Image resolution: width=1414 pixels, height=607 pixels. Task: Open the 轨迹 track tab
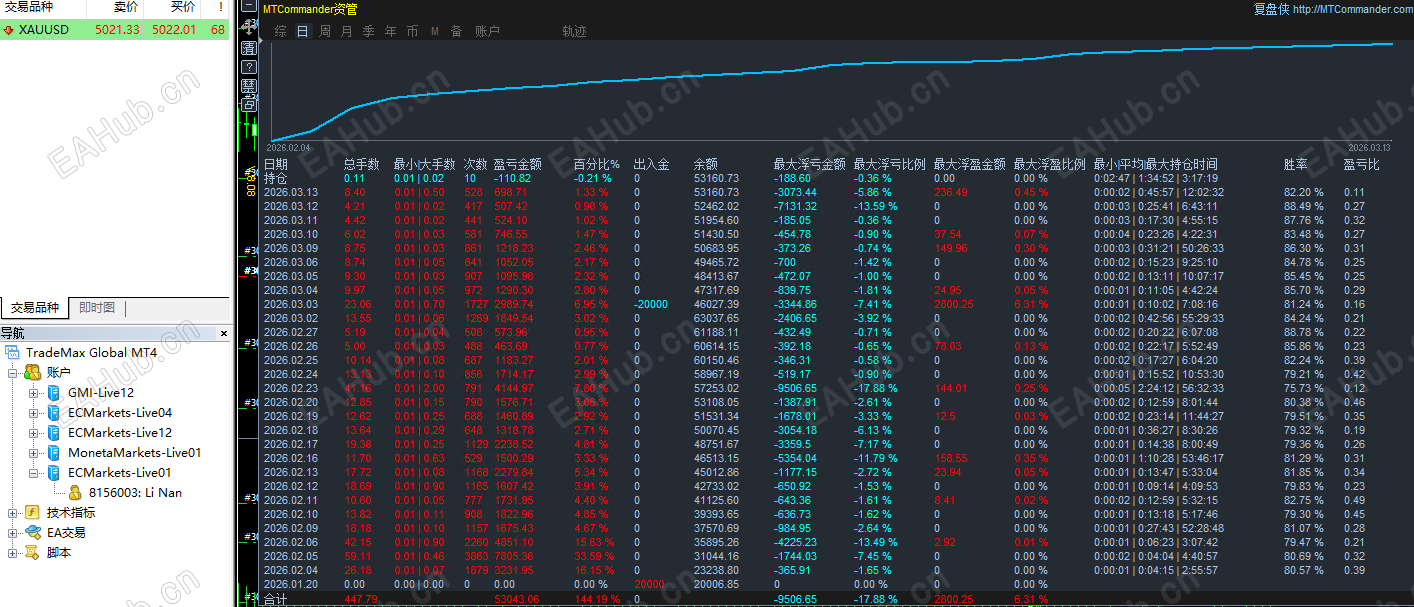pyautogui.click(x=575, y=31)
